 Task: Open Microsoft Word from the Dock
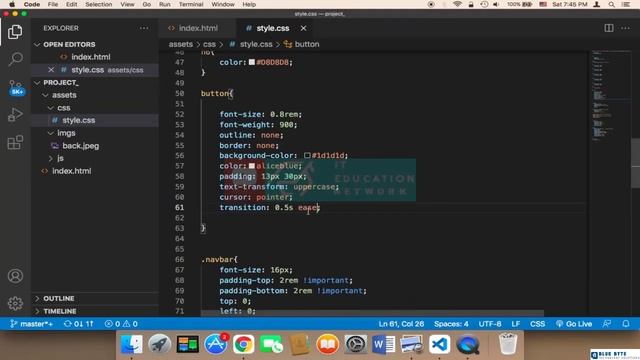383,344
